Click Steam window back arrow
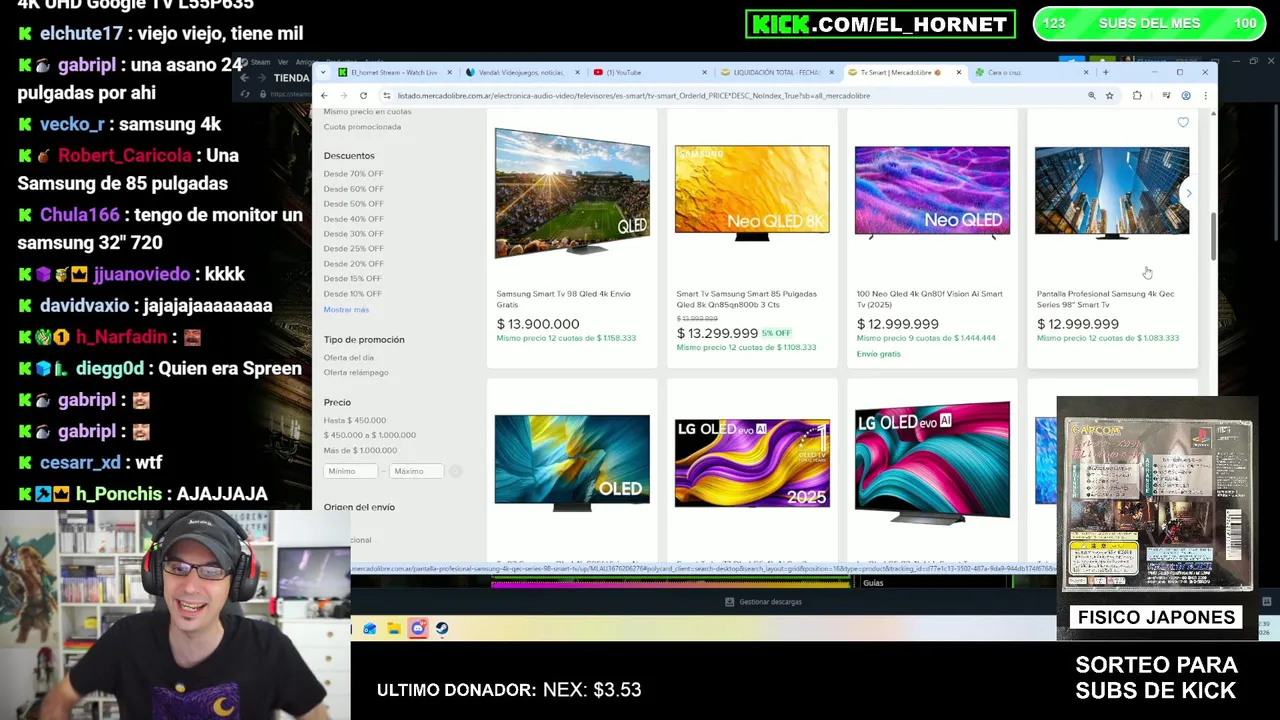The width and height of the screenshot is (1280, 720). coord(244,78)
